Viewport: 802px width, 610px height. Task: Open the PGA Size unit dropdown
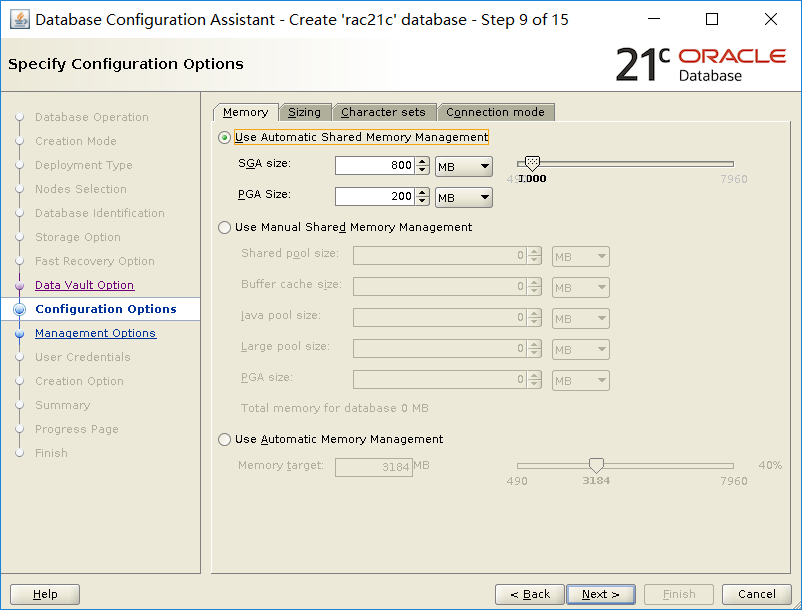tap(463, 198)
